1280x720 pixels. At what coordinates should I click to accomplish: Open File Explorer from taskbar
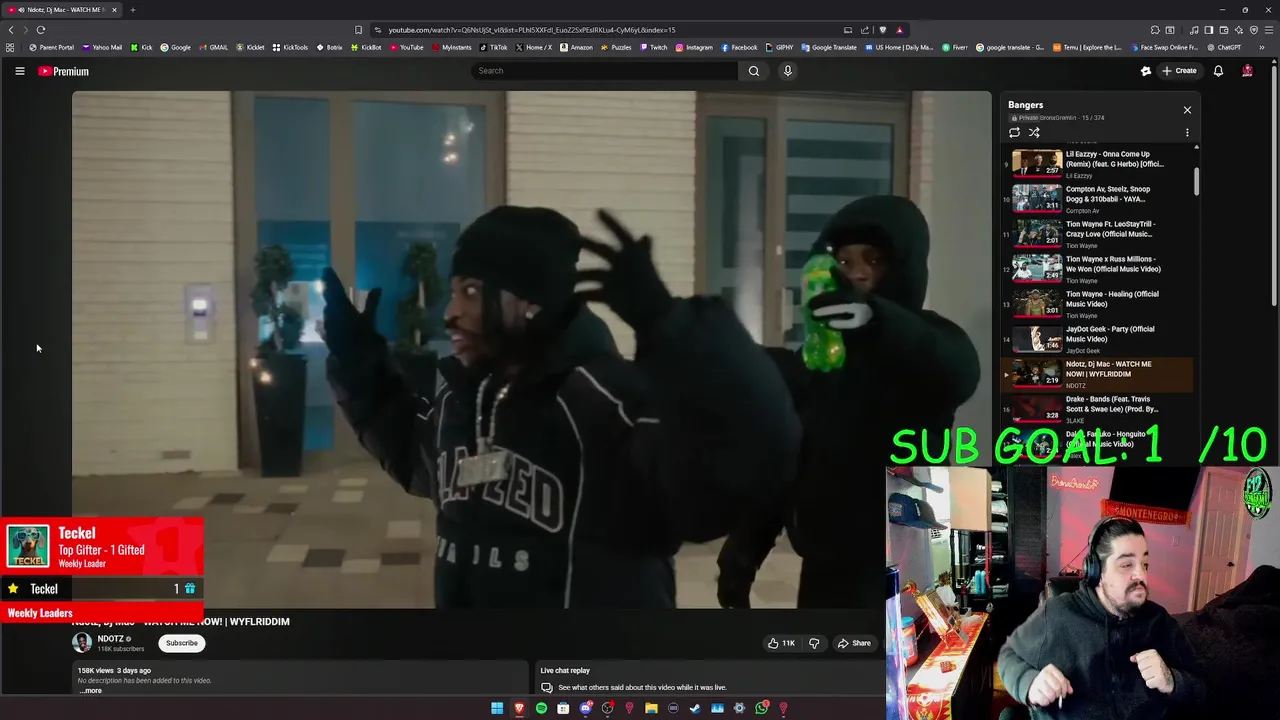651,708
